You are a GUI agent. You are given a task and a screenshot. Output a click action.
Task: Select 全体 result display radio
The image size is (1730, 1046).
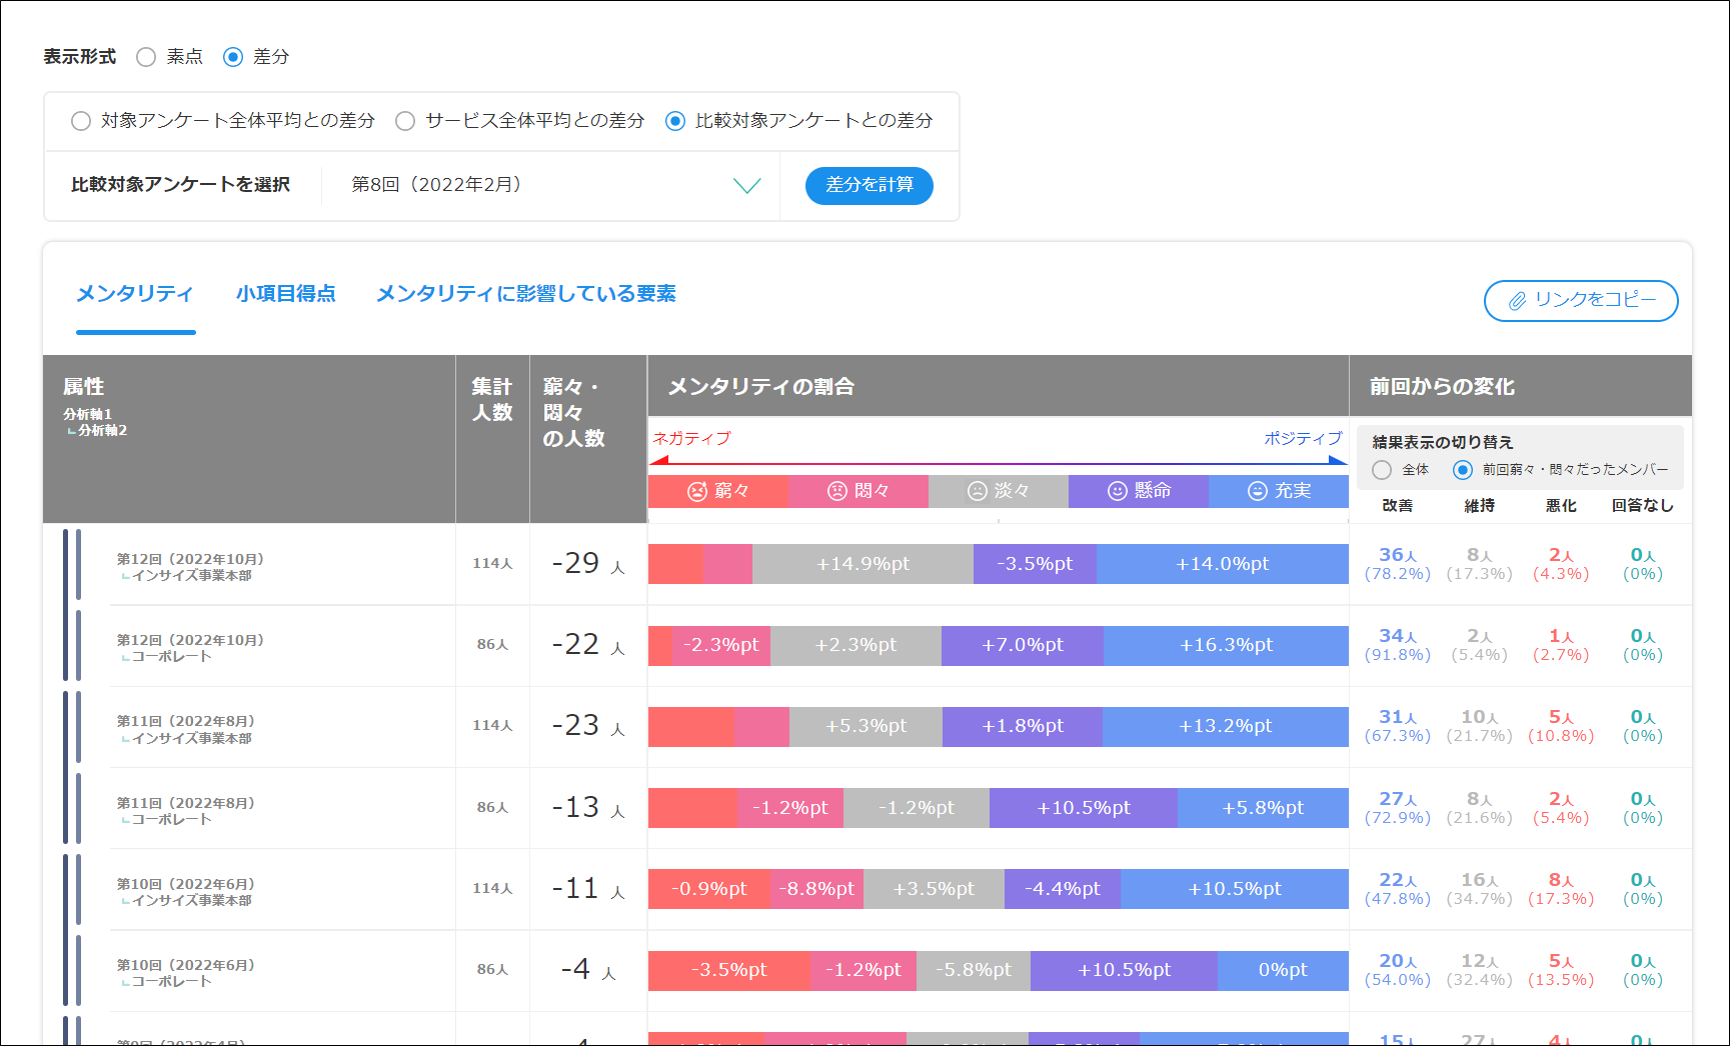pyautogui.click(x=1382, y=470)
